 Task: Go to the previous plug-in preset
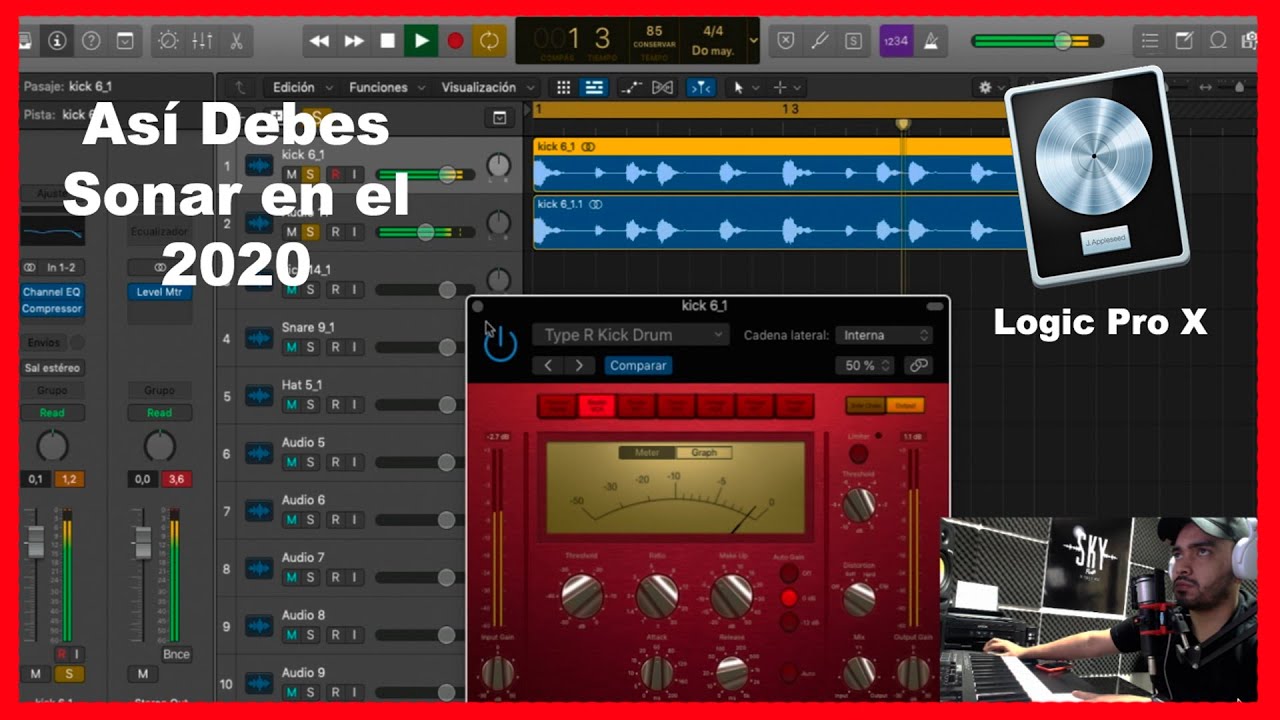click(548, 365)
